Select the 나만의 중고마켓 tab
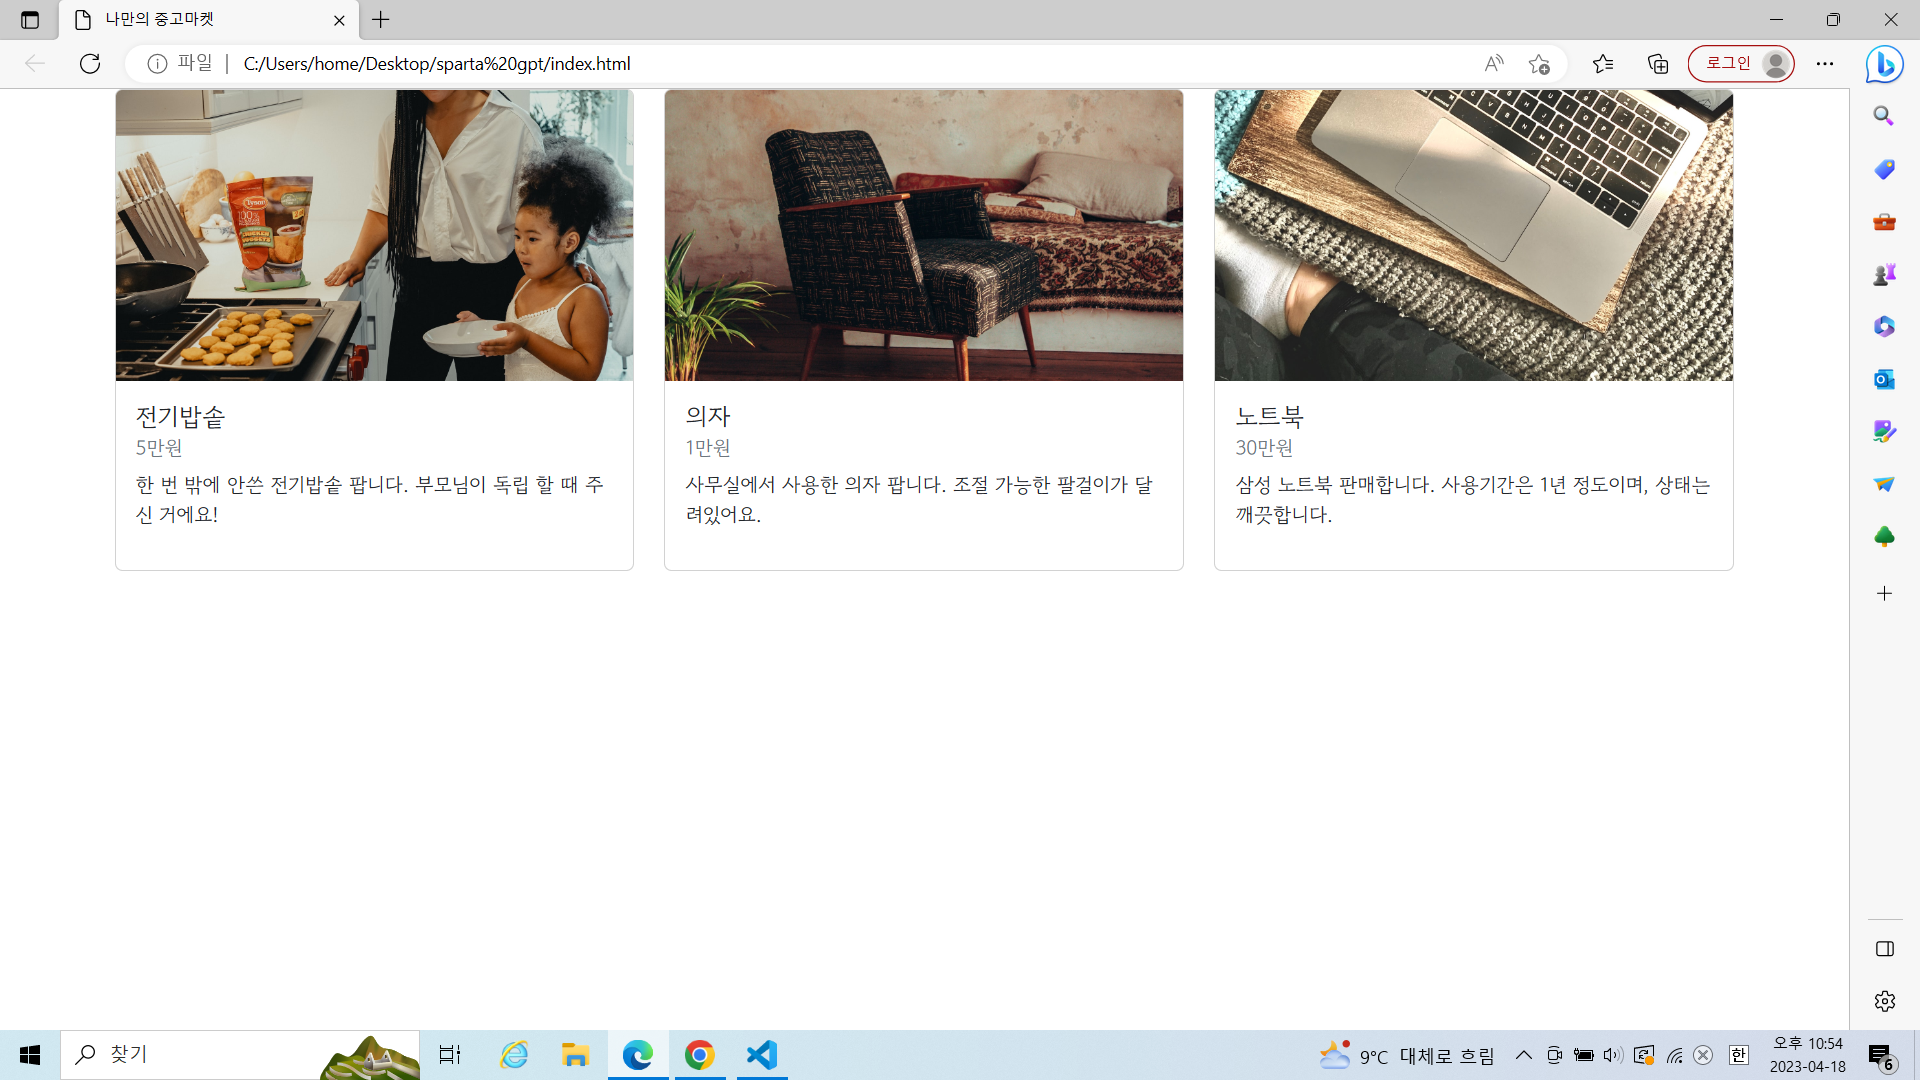This screenshot has height=1080, width=1920. [210, 20]
